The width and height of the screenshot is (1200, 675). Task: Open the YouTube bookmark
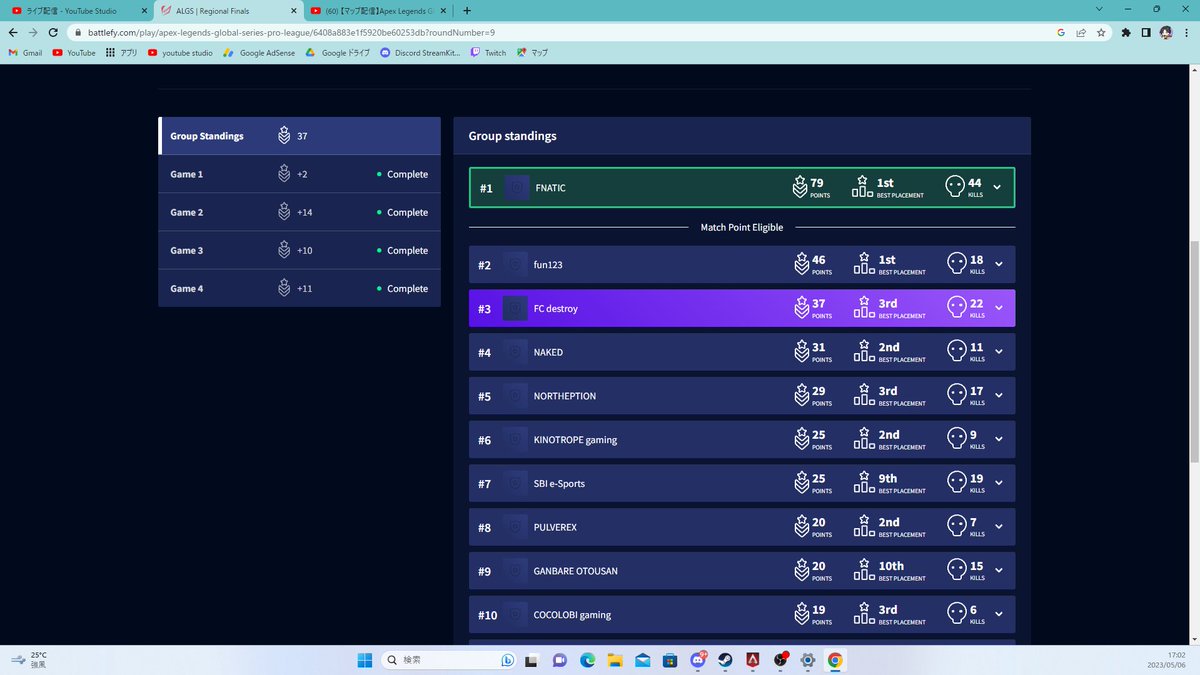(x=74, y=53)
